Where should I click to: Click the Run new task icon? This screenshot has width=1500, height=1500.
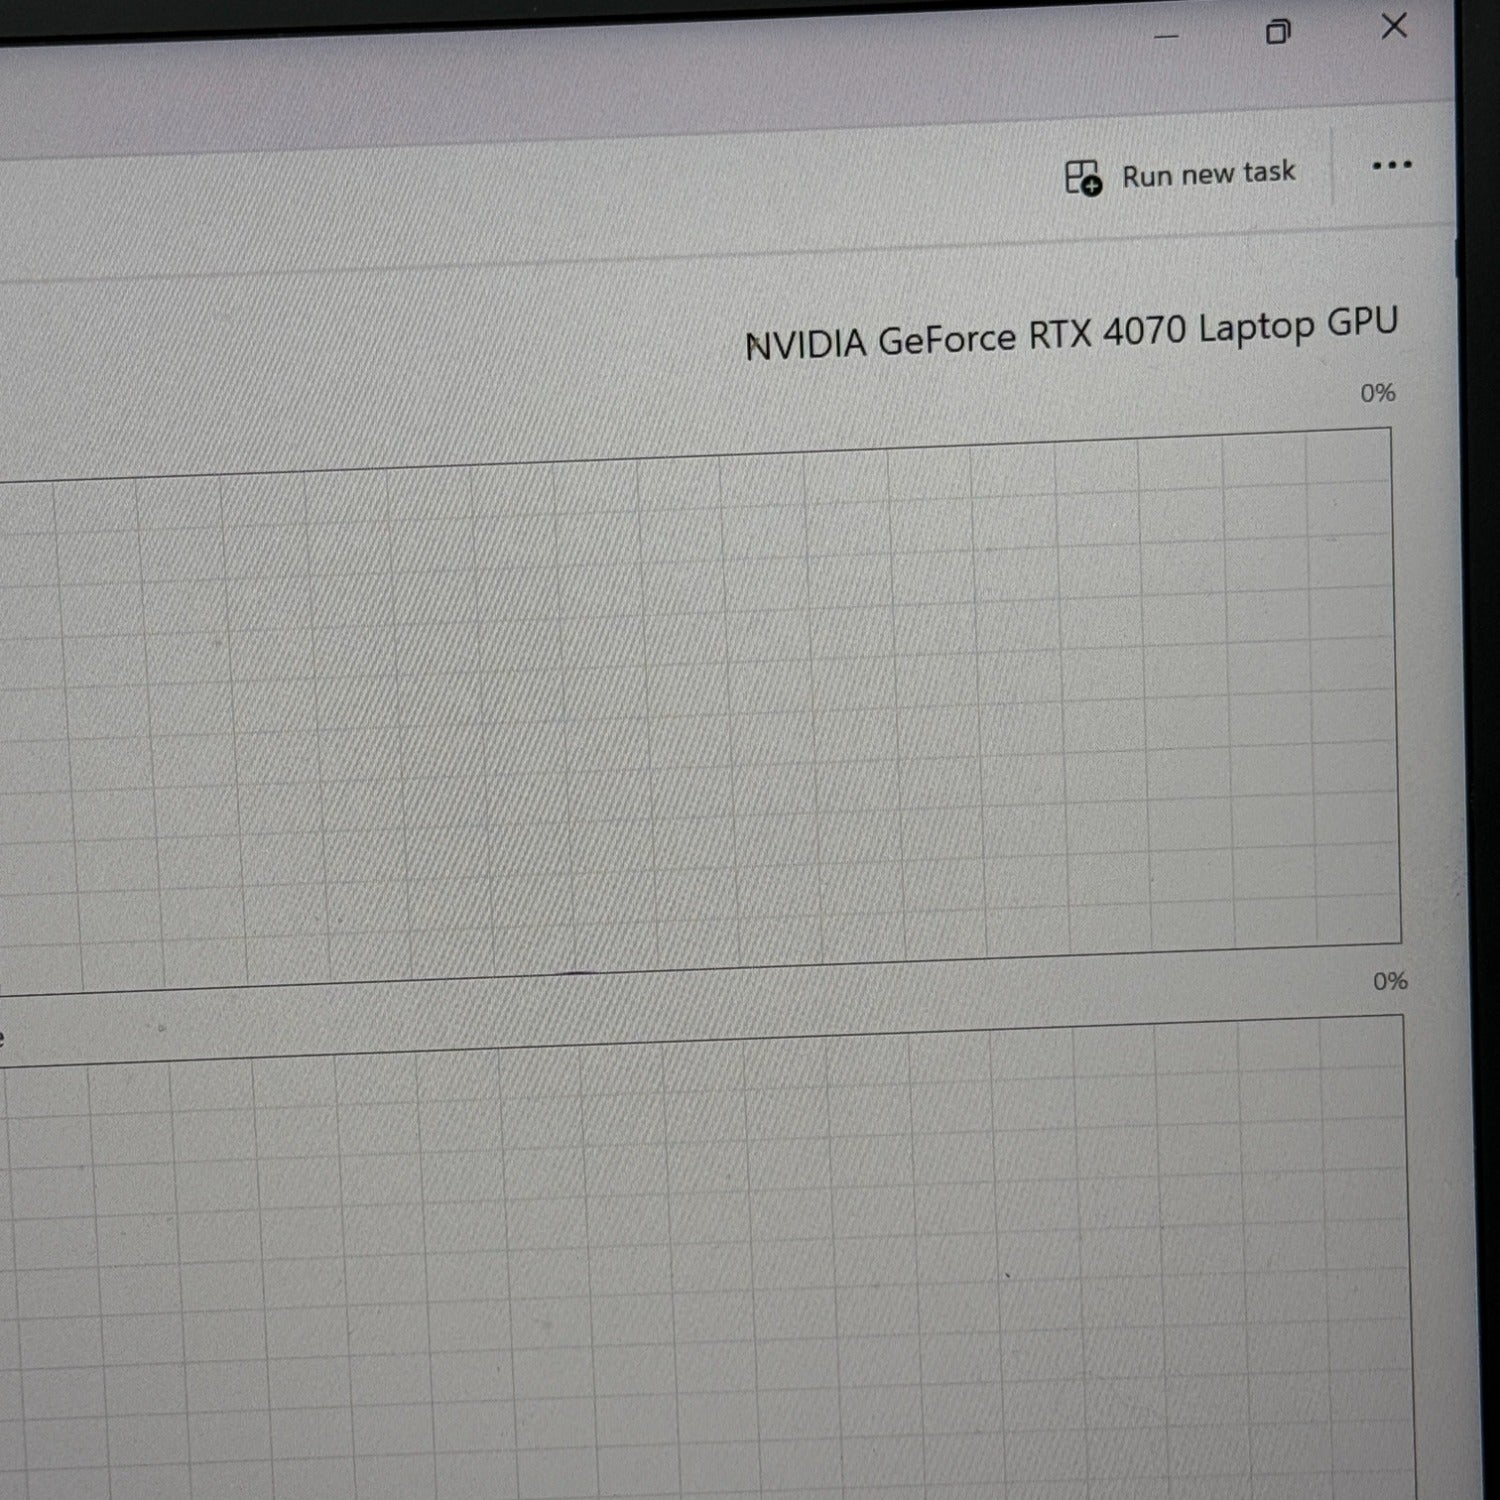(x=1083, y=178)
